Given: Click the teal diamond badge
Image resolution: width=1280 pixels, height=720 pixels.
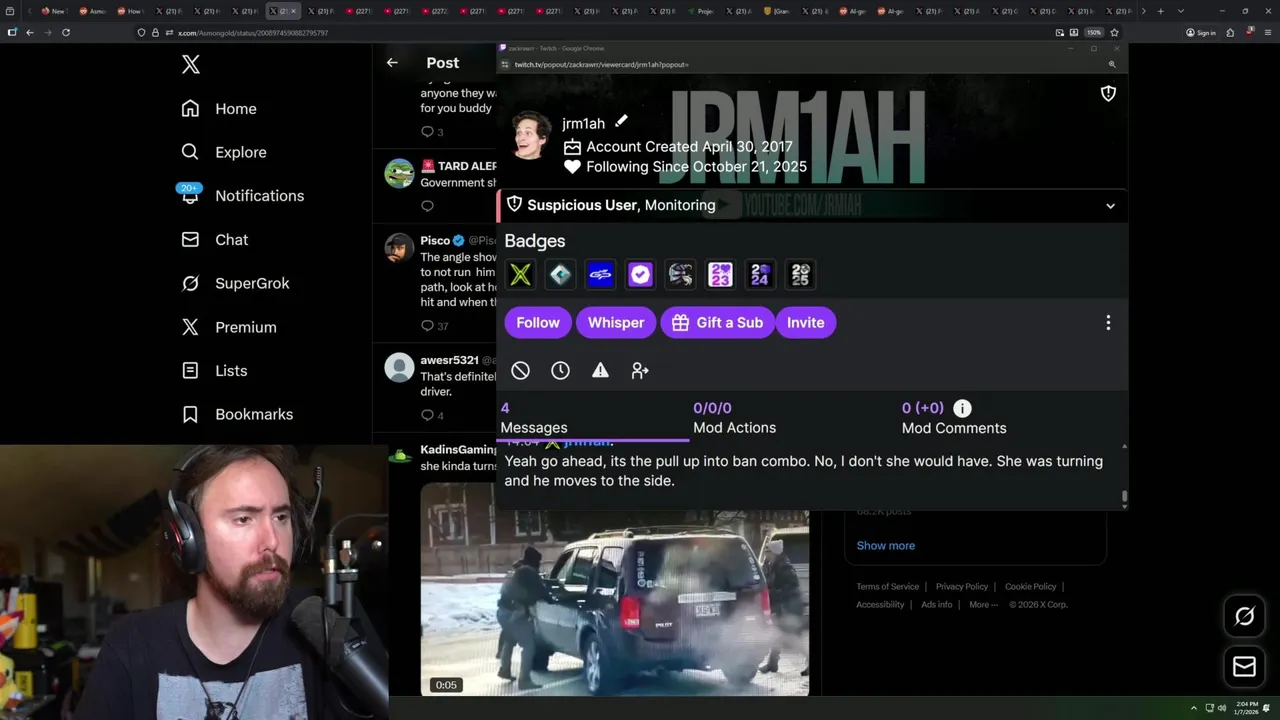Looking at the screenshot, I should point(560,275).
